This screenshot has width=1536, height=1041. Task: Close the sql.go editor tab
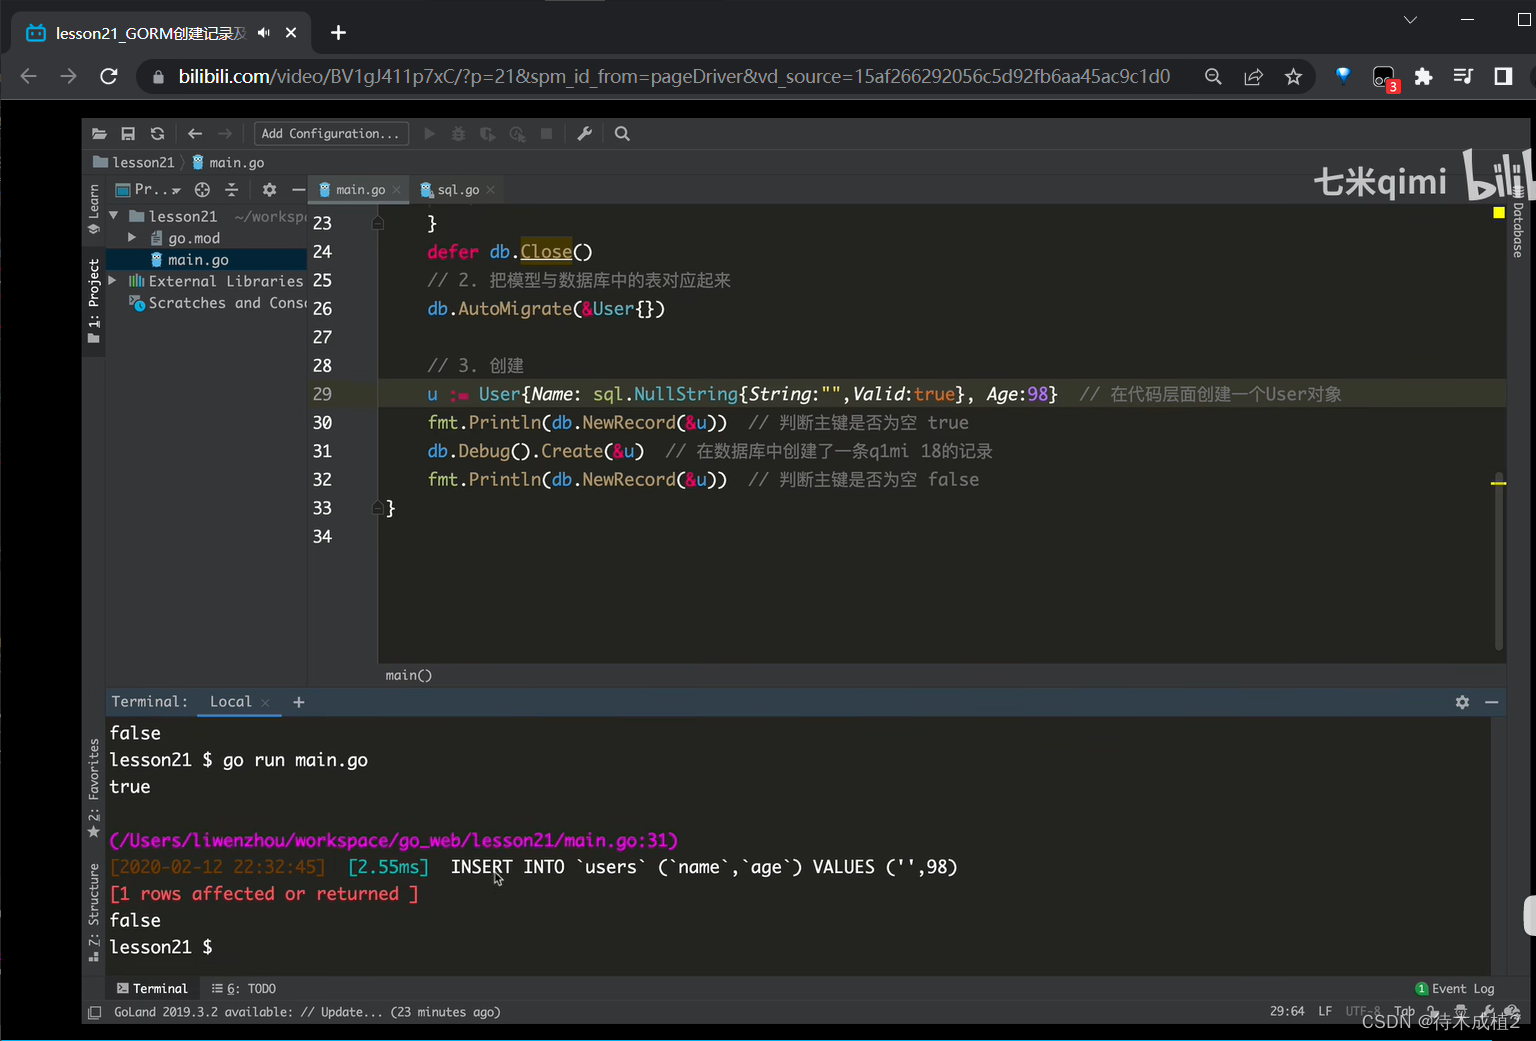pyautogui.click(x=490, y=190)
